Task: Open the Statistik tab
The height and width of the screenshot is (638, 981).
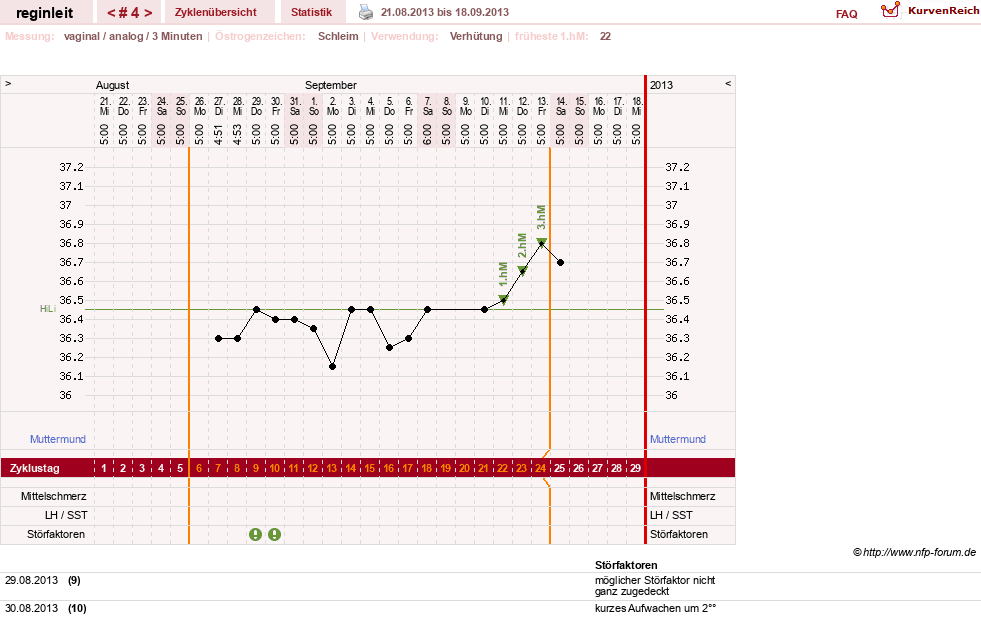Action: pos(312,12)
